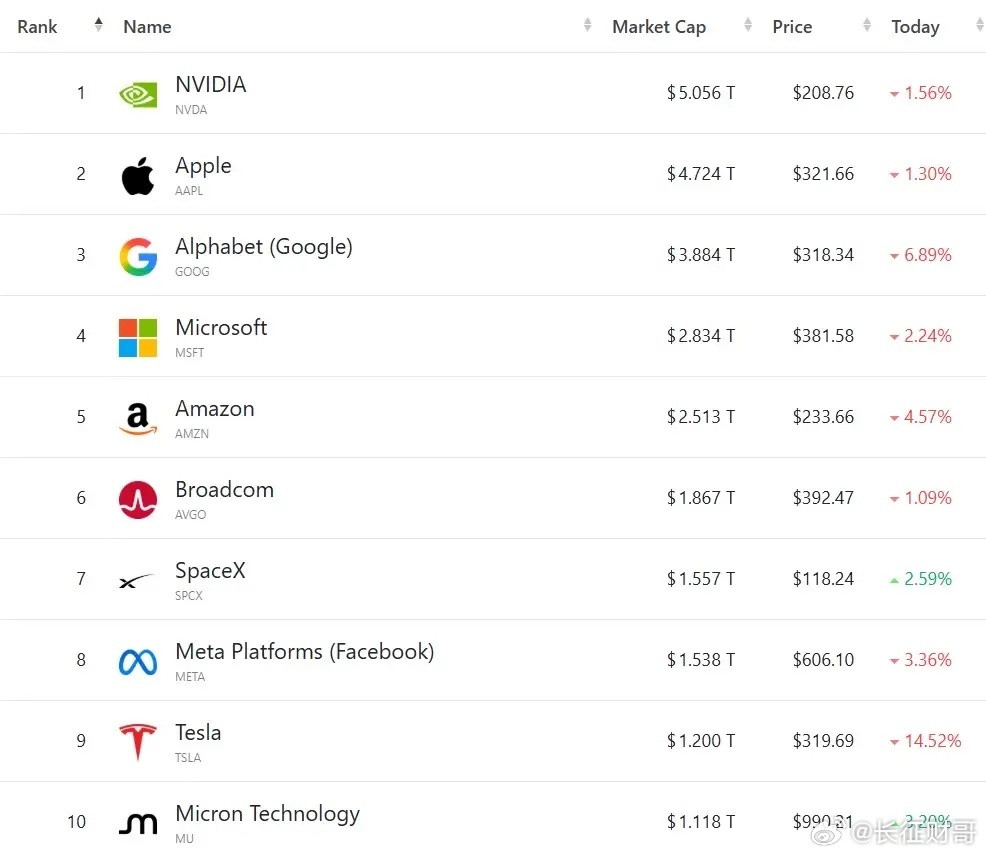Click the Meta infinity logo
The image size is (986, 855).
coord(138,663)
